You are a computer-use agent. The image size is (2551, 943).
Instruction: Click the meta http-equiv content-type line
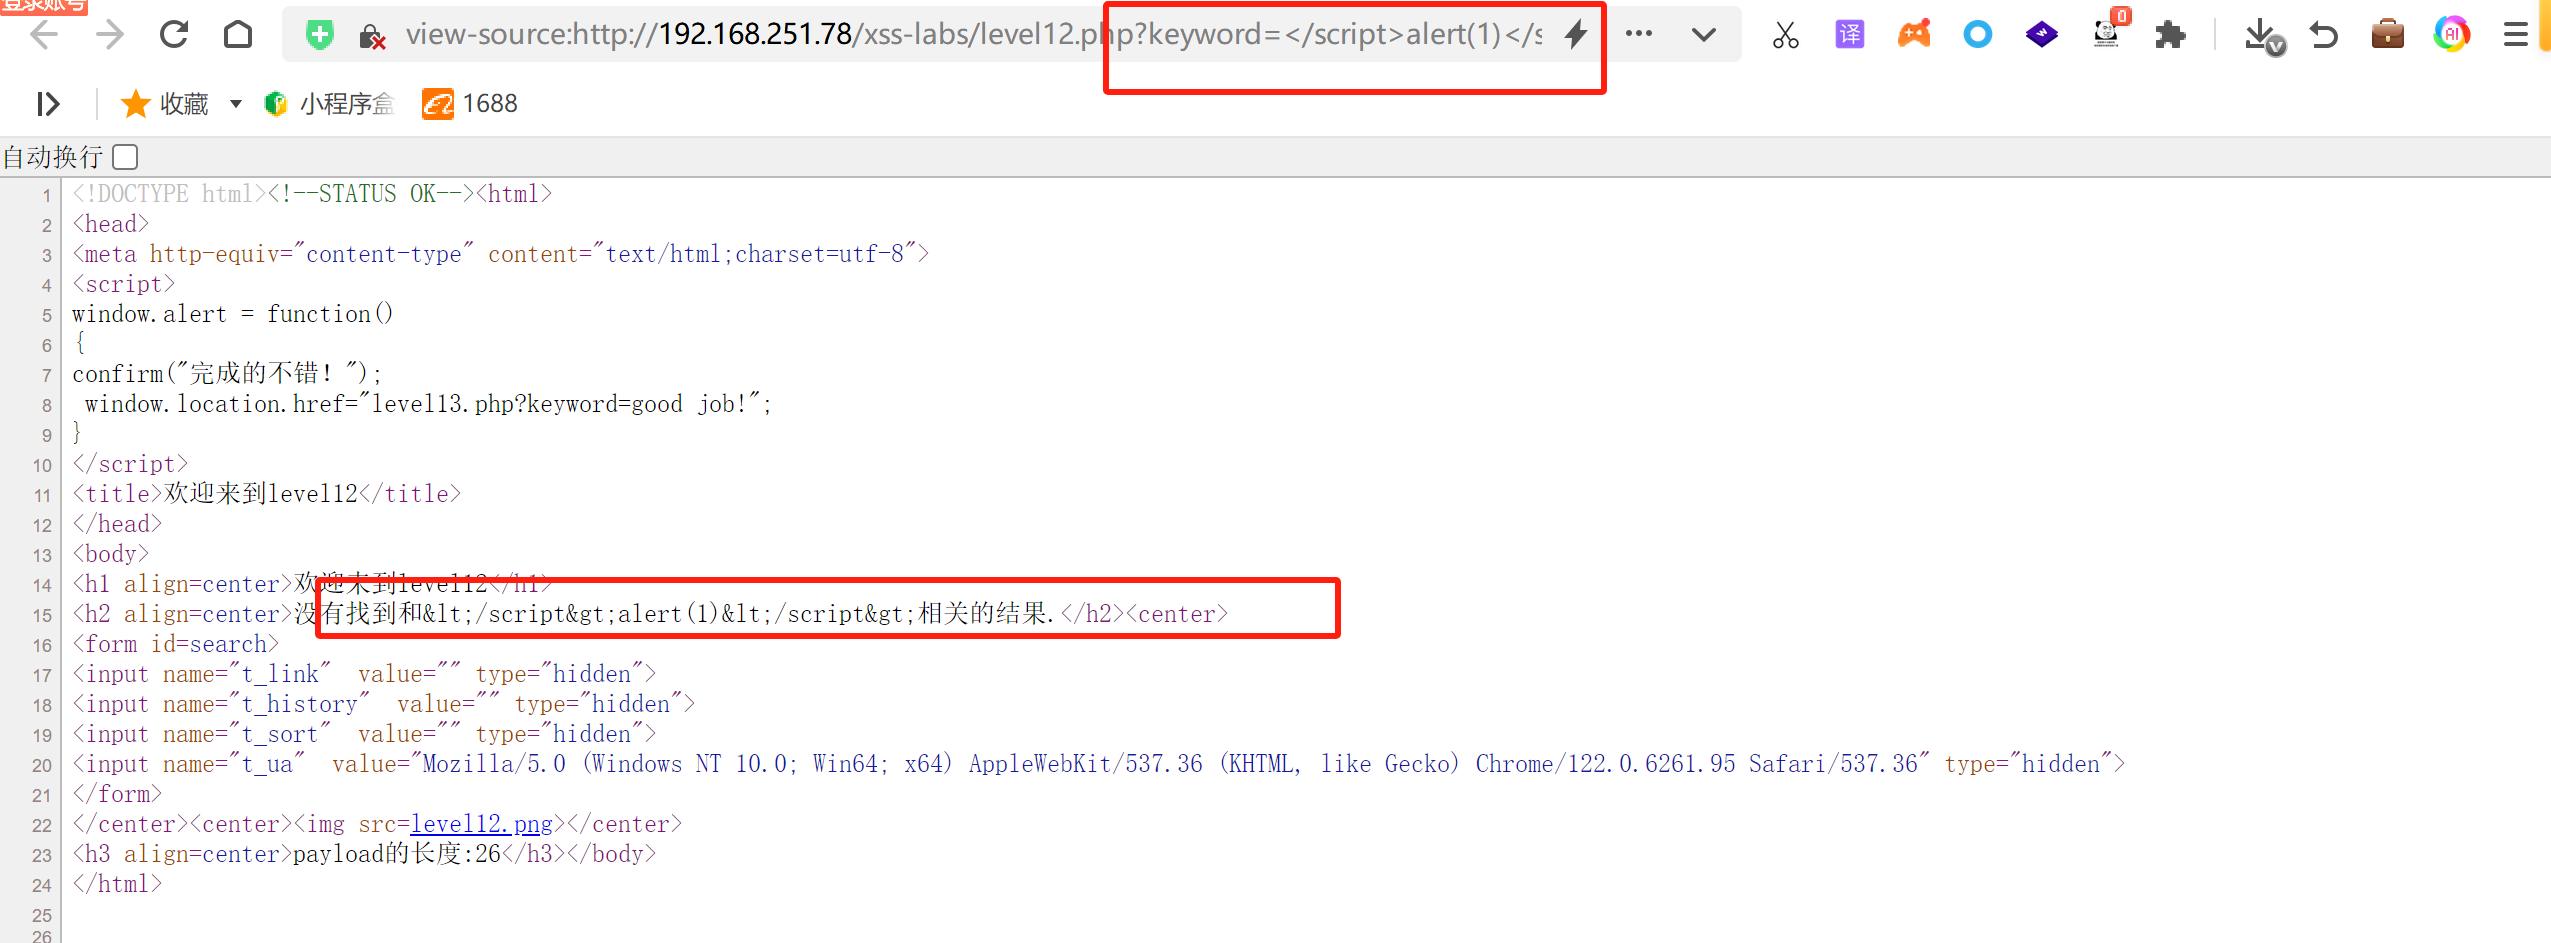(x=501, y=254)
